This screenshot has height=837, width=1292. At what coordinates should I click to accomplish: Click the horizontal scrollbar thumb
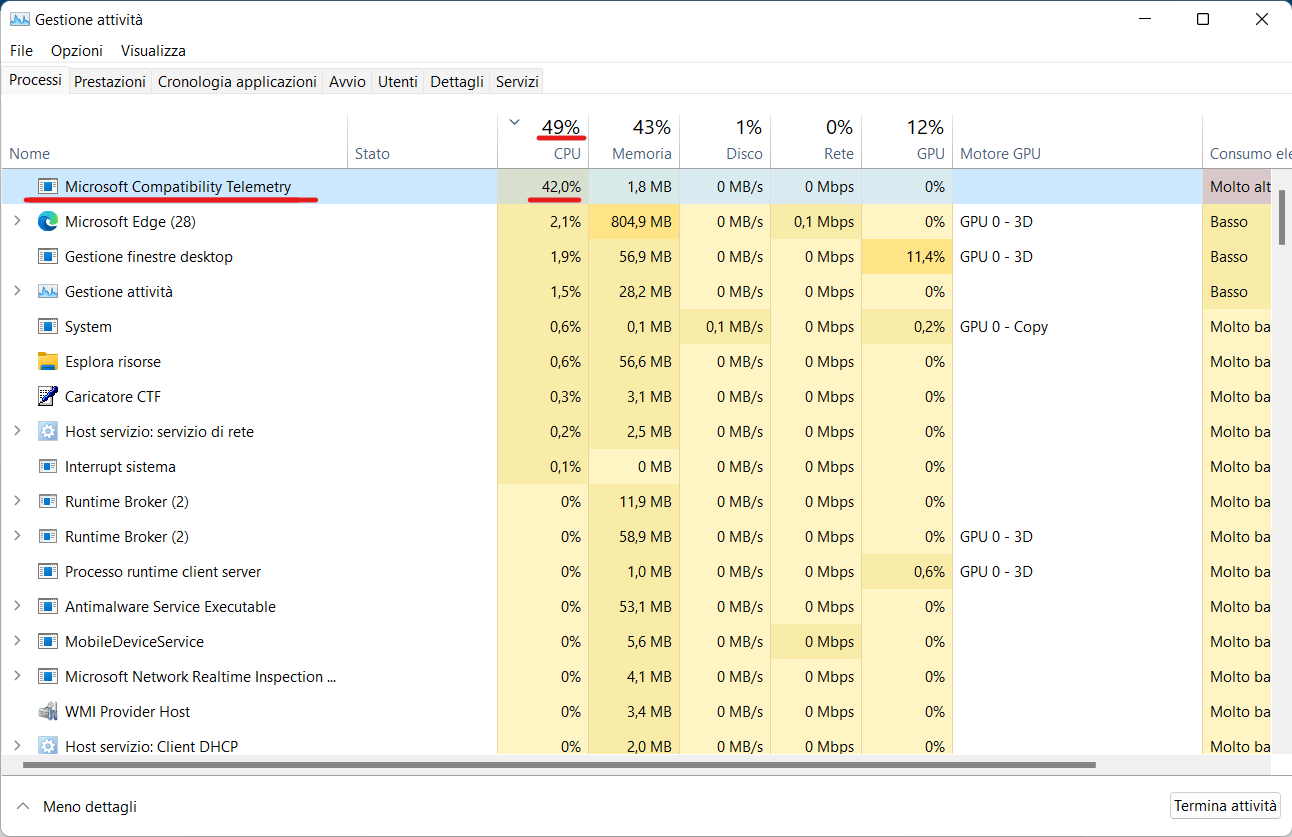559,766
